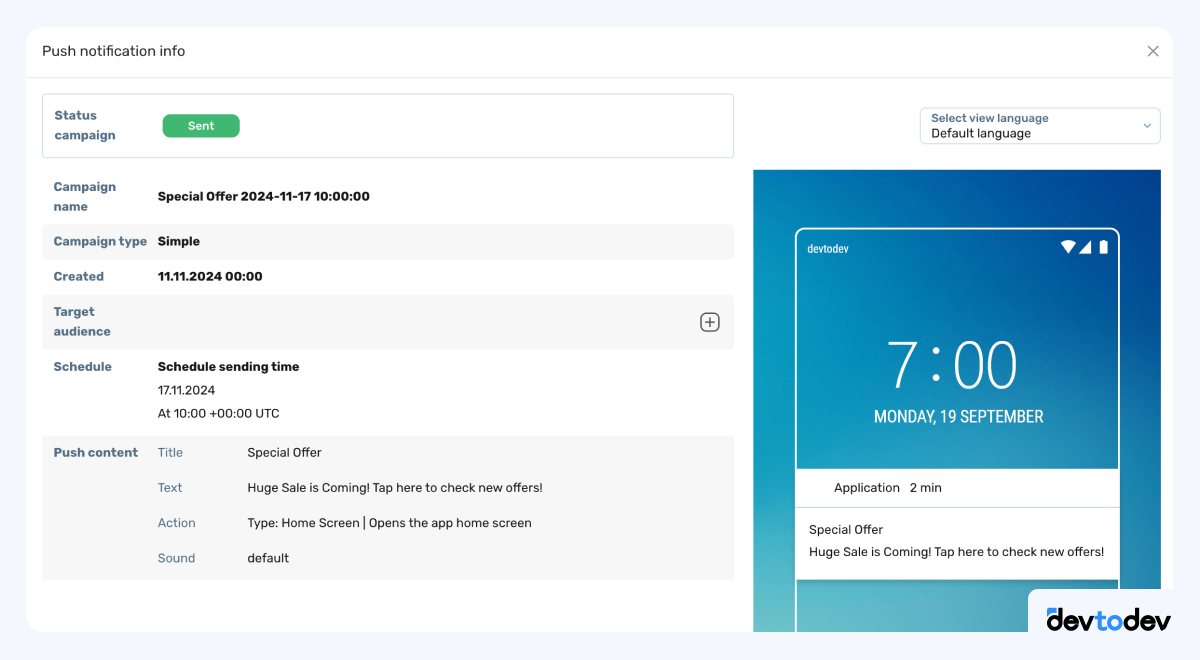Click the Monday, 19 September date text
Image resolution: width=1200 pixels, height=660 pixels.
tap(958, 417)
